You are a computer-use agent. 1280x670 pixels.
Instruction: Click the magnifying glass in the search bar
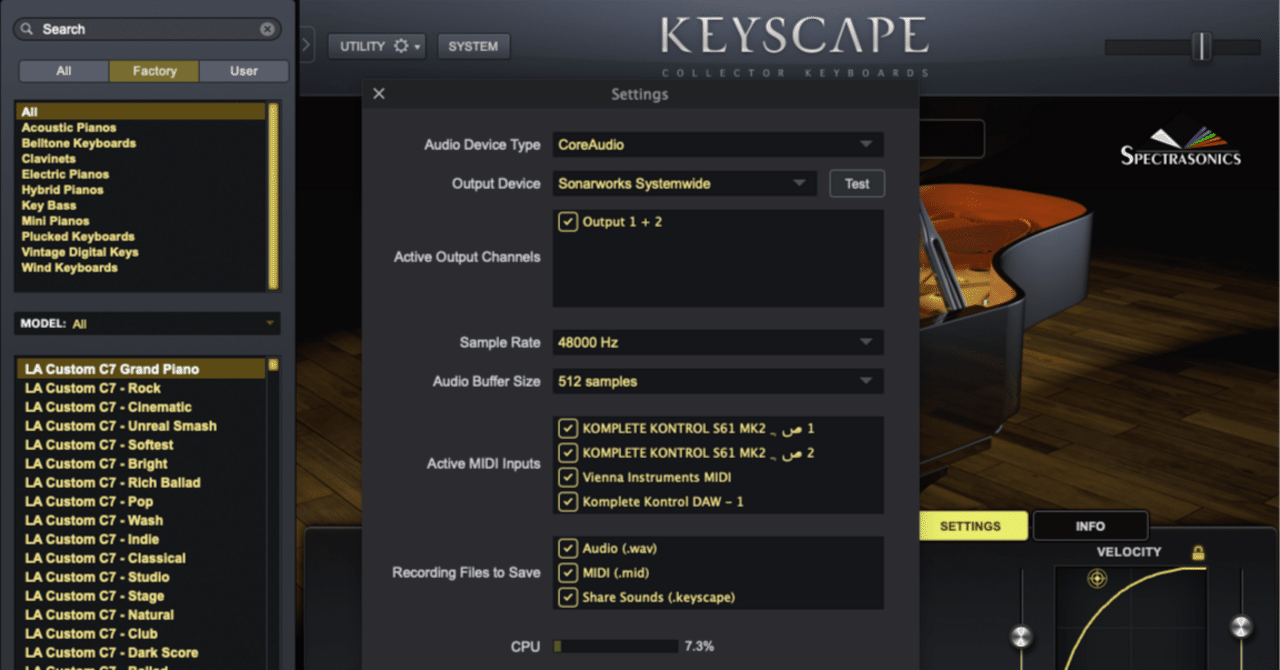tap(27, 29)
